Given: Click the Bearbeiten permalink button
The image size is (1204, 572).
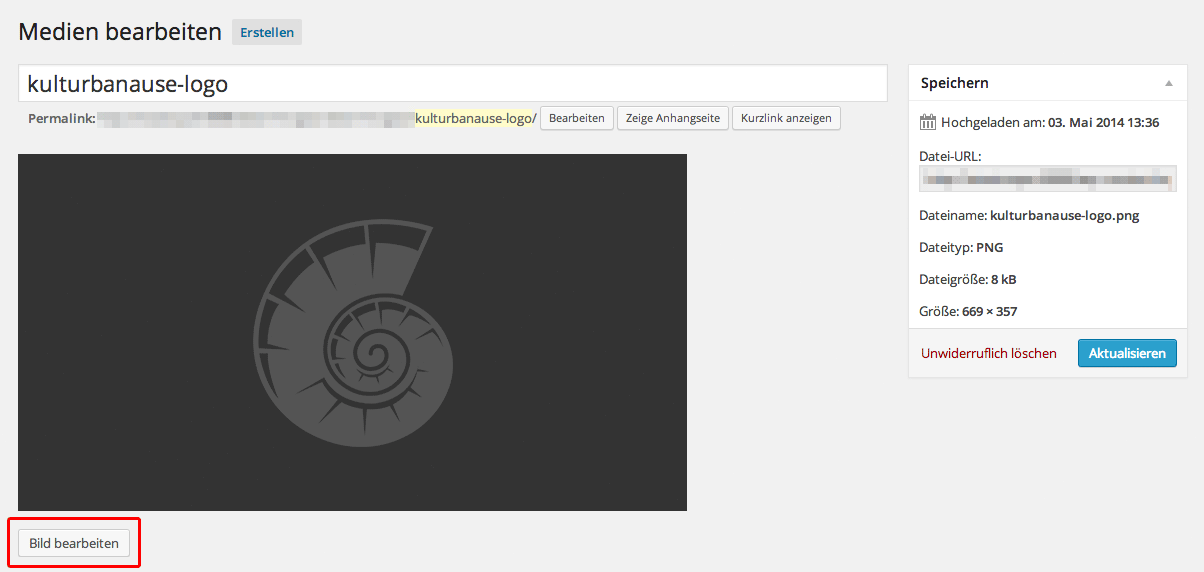Looking at the screenshot, I should (x=577, y=118).
